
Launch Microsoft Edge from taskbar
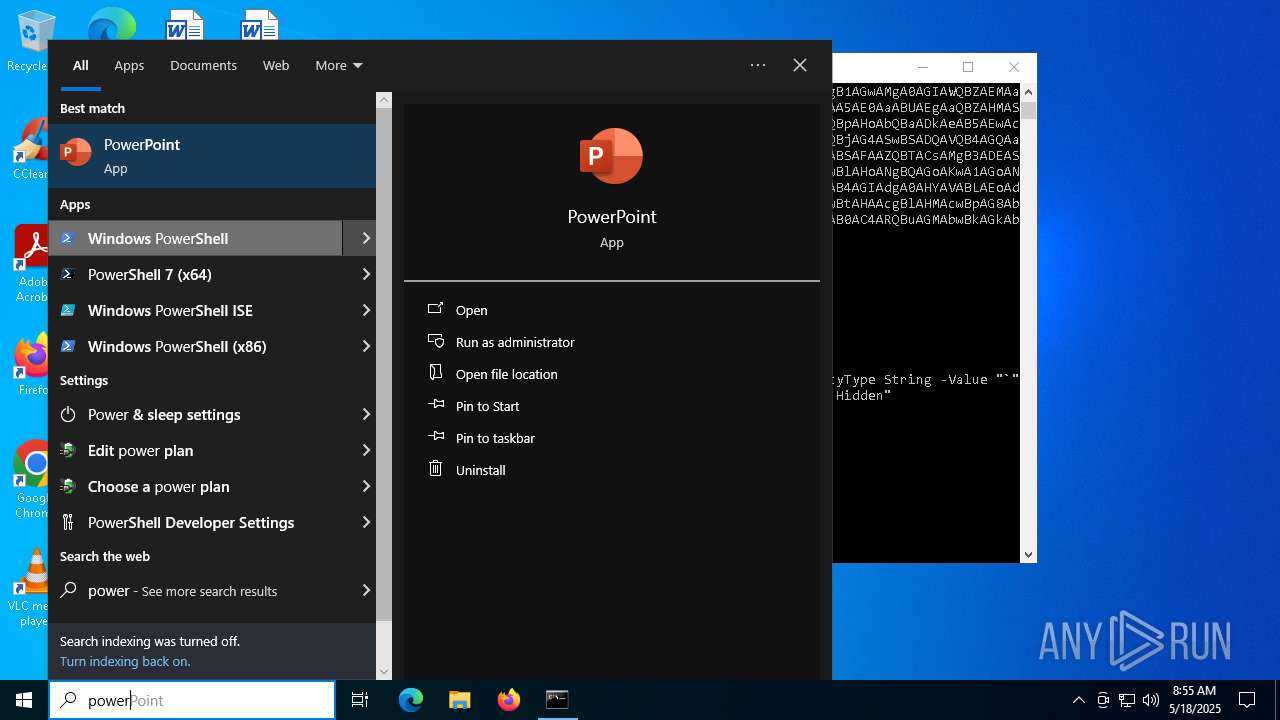pyautogui.click(x=411, y=700)
